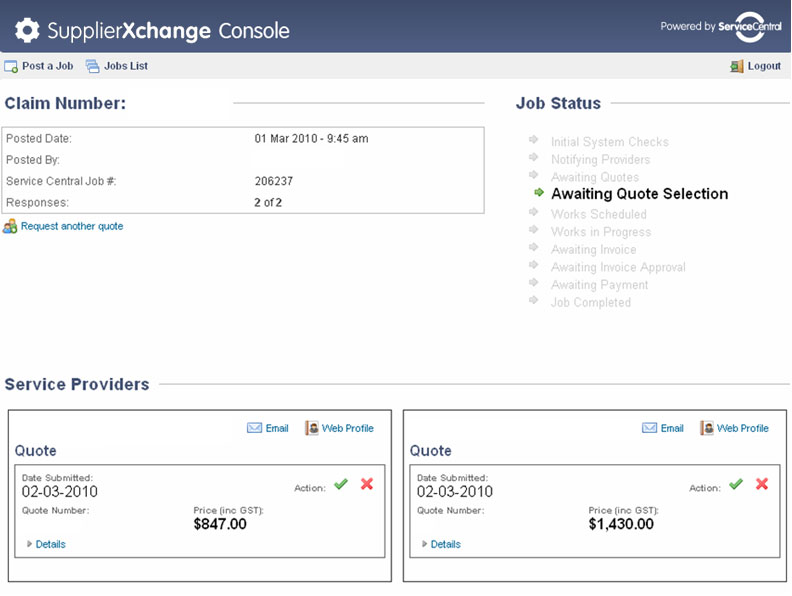
Task: Click arrow icon beside Works Scheduled
Action: pyautogui.click(x=533, y=212)
